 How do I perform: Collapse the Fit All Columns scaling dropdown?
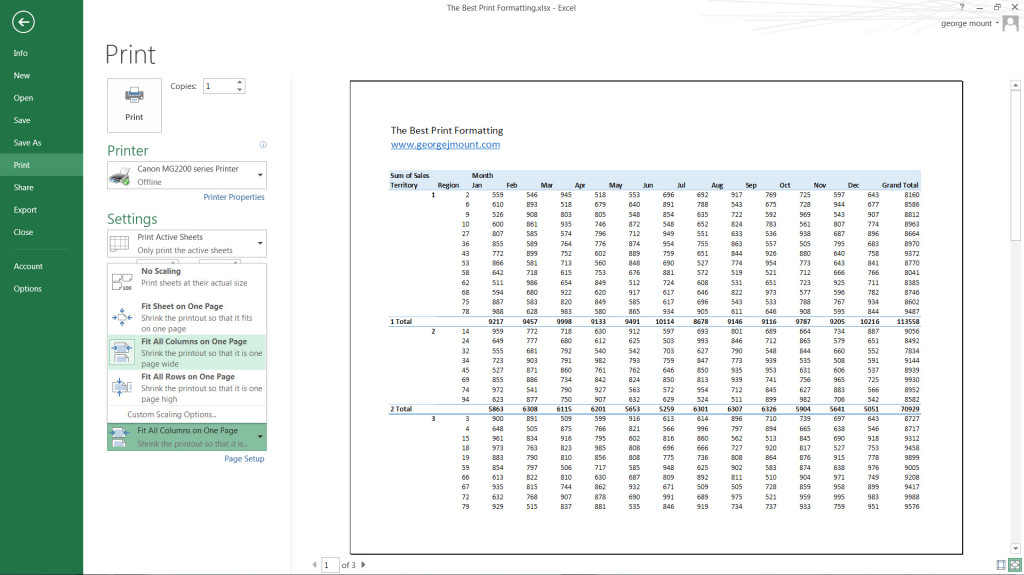pyautogui.click(x=260, y=436)
